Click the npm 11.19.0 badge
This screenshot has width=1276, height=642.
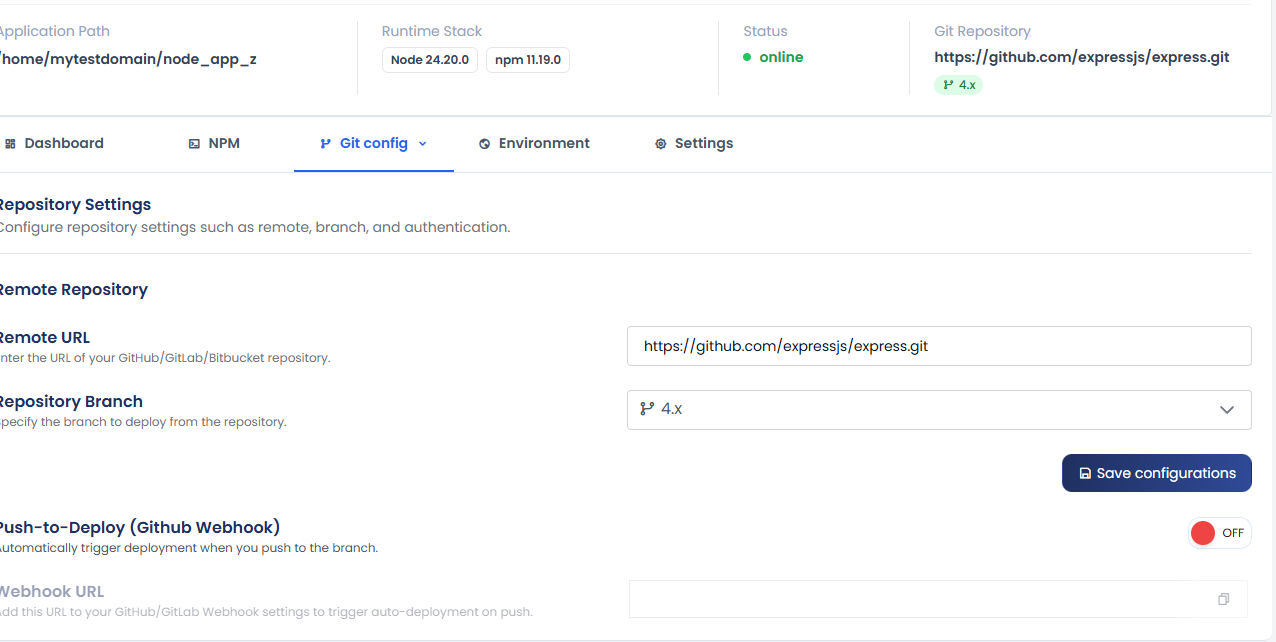(528, 60)
